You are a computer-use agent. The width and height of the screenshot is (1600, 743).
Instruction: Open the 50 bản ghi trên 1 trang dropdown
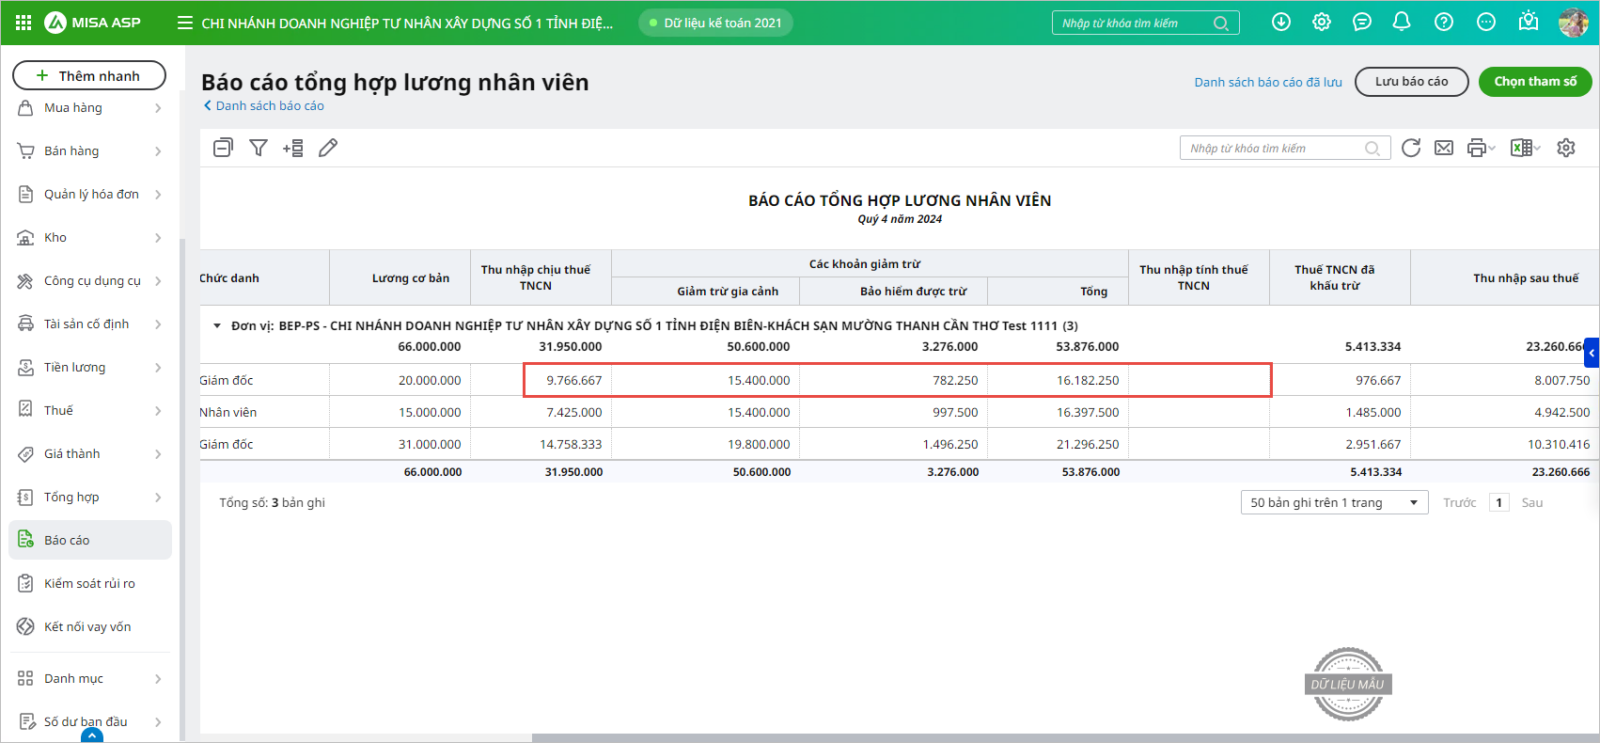click(1334, 503)
